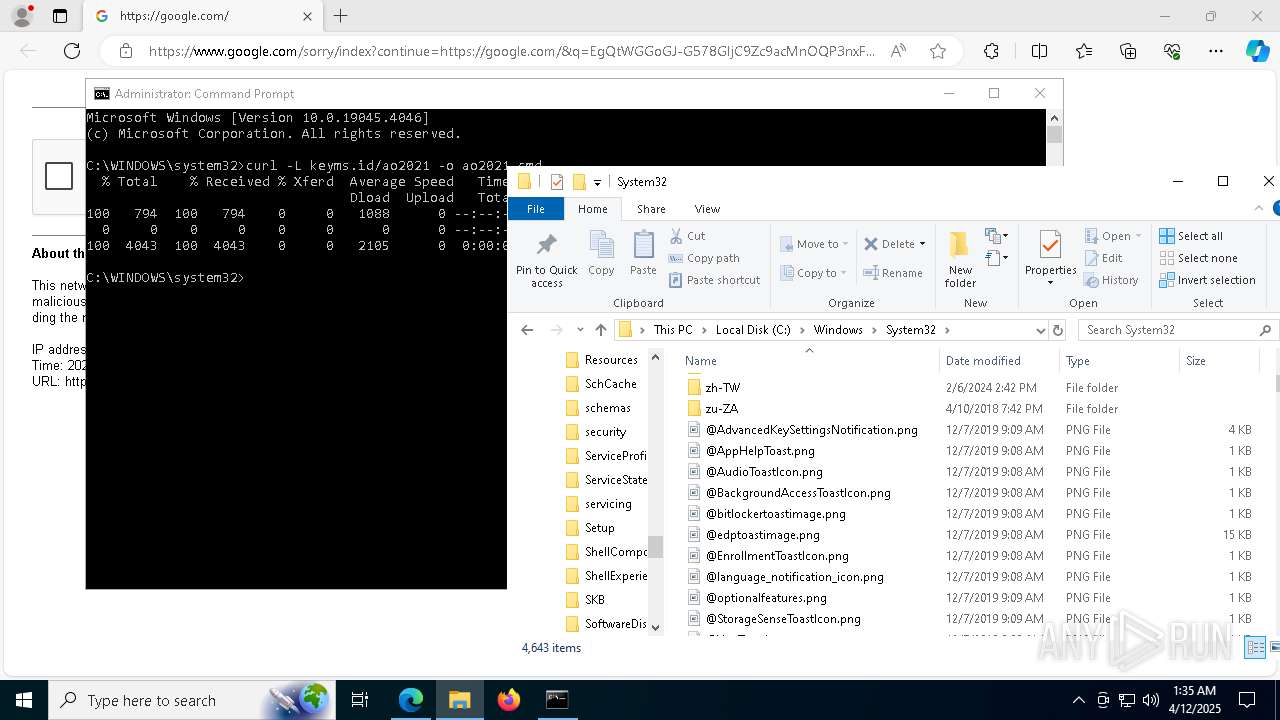The image size is (1280, 720).
Task: Click the Rename button in Organize group
Action: [893, 273]
